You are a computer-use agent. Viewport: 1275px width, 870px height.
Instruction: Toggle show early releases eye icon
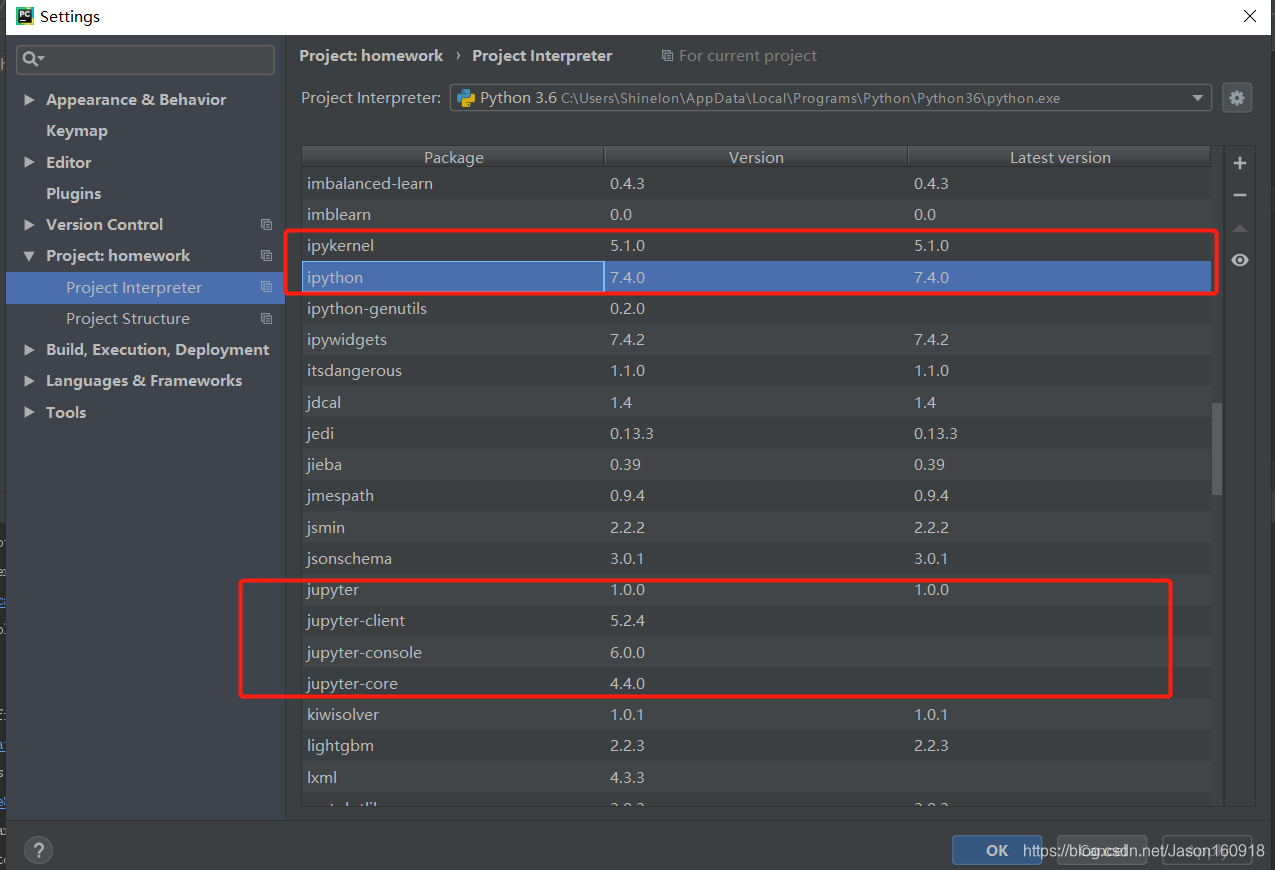[1240, 260]
